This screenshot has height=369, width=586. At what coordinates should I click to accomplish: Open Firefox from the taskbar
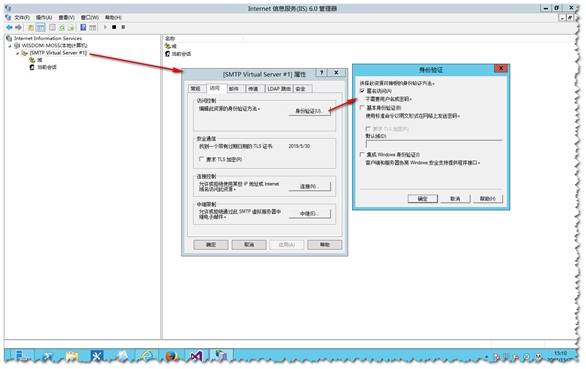(x=172, y=356)
